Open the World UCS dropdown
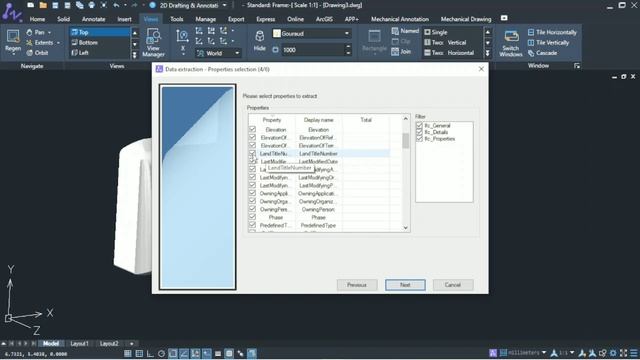The width and height of the screenshot is (640, 360). [x=237, y=53]
